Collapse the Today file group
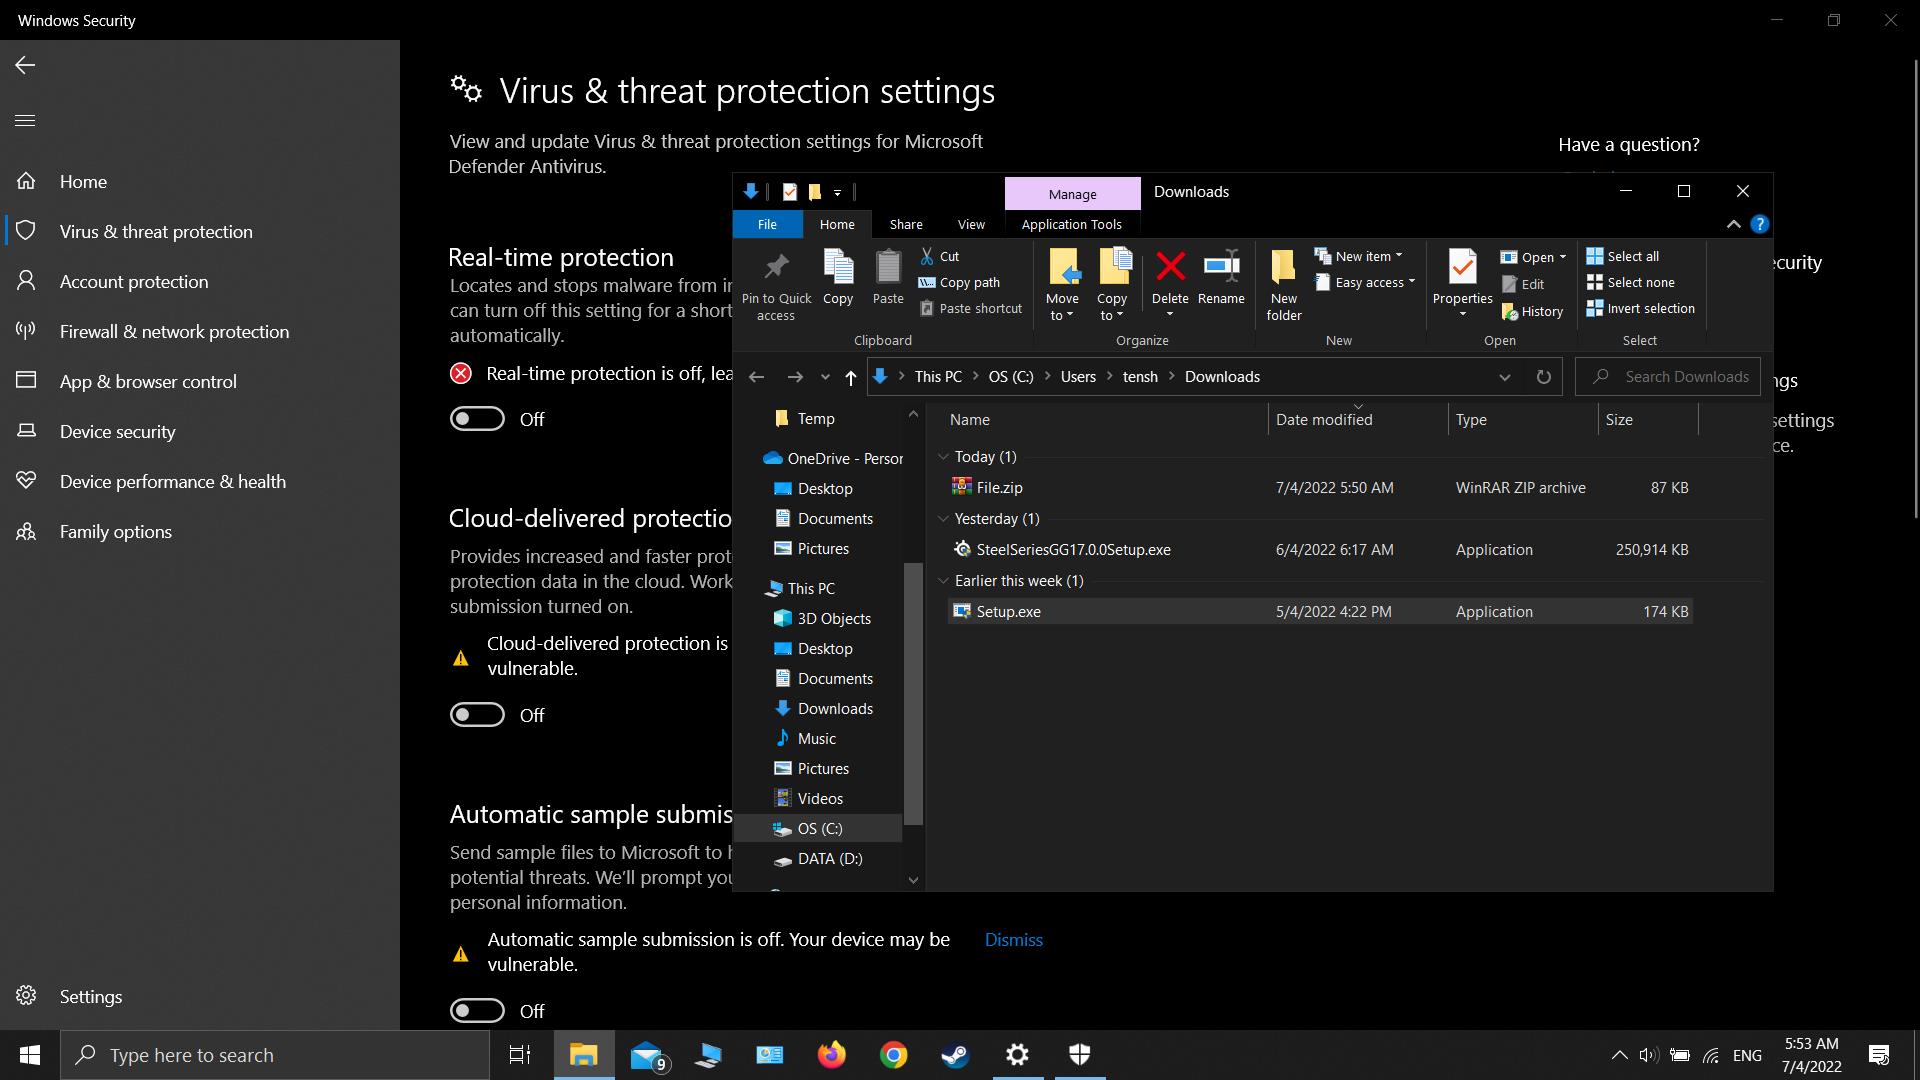The image size is (1920, 1080). click(x=943, y=457)
